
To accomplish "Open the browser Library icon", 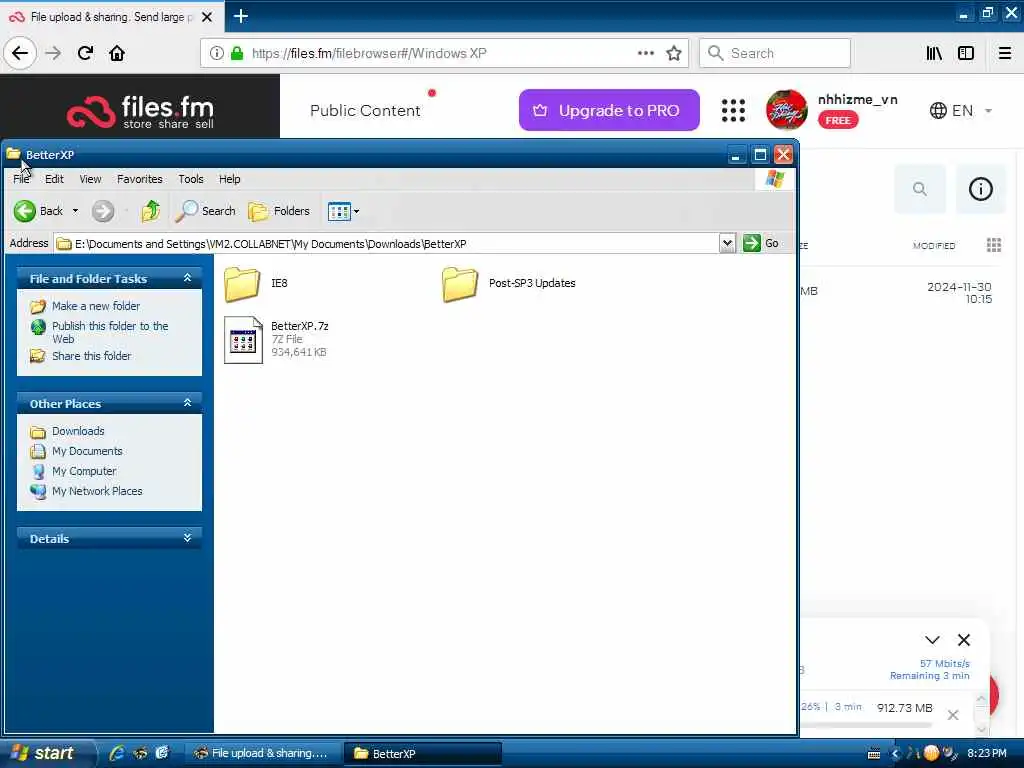I will tap(934, 53).
